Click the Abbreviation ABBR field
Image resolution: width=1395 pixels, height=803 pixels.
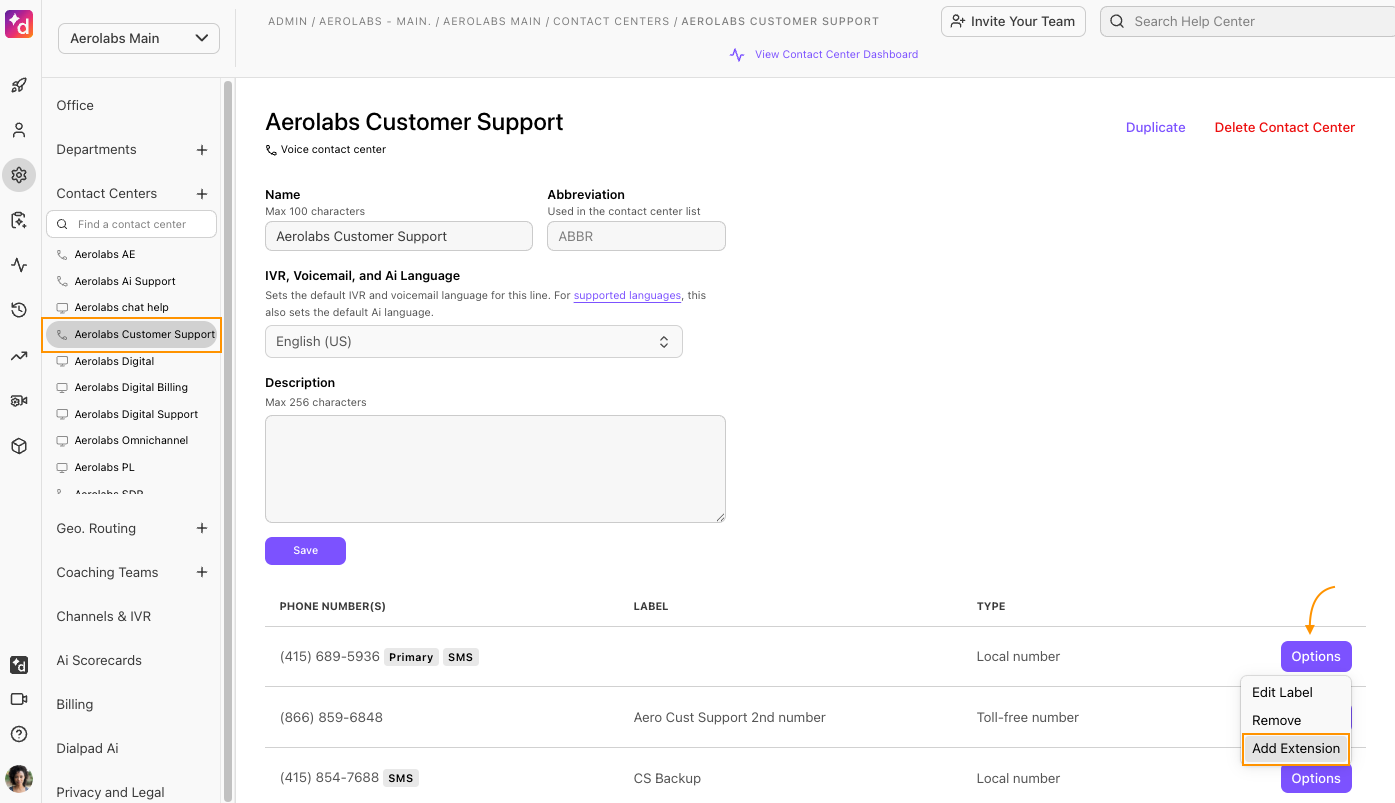pyautogui.click(x=636, y=237)
